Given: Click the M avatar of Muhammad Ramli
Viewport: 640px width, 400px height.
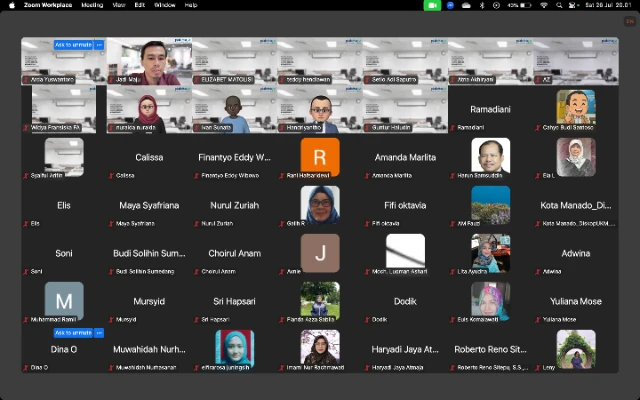Looking at the screenshot, I should (x=64, y=301).
